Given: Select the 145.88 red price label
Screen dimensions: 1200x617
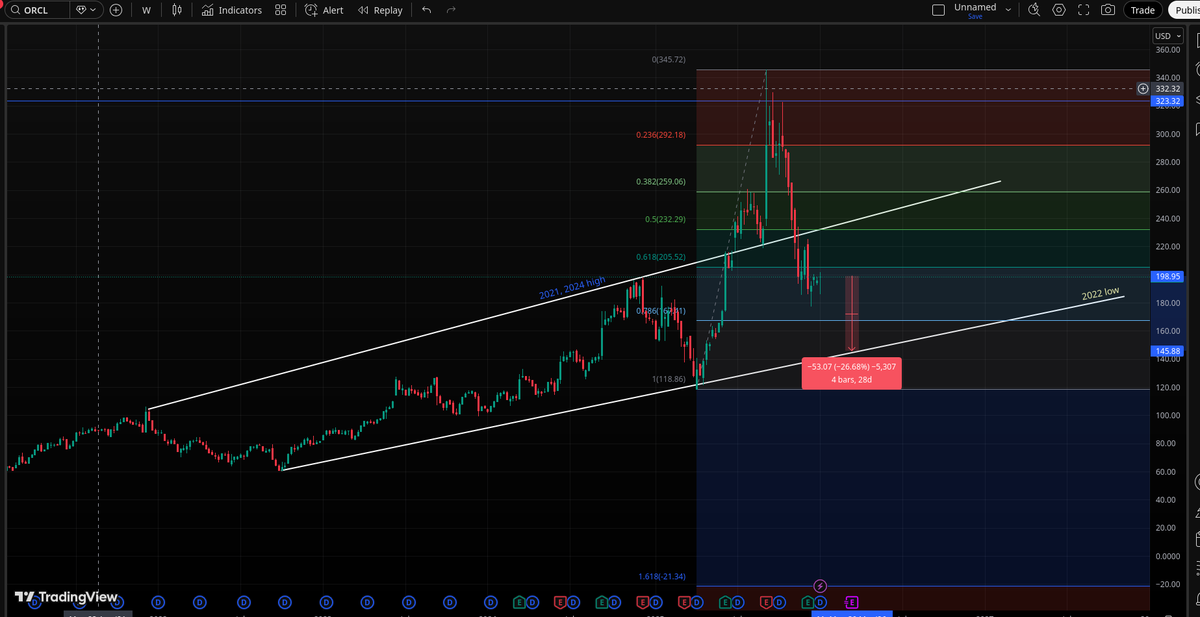Looking at the screenshot, I should coord(1168,351).
